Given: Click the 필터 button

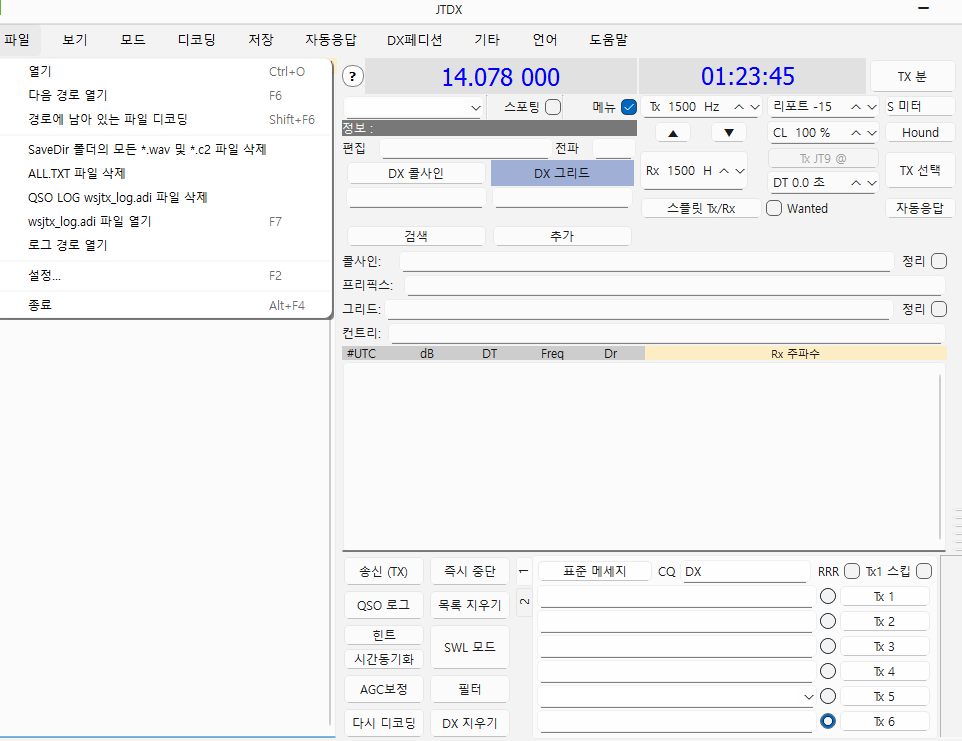Looking at the screenshot, I should click(x=470, y=689).
